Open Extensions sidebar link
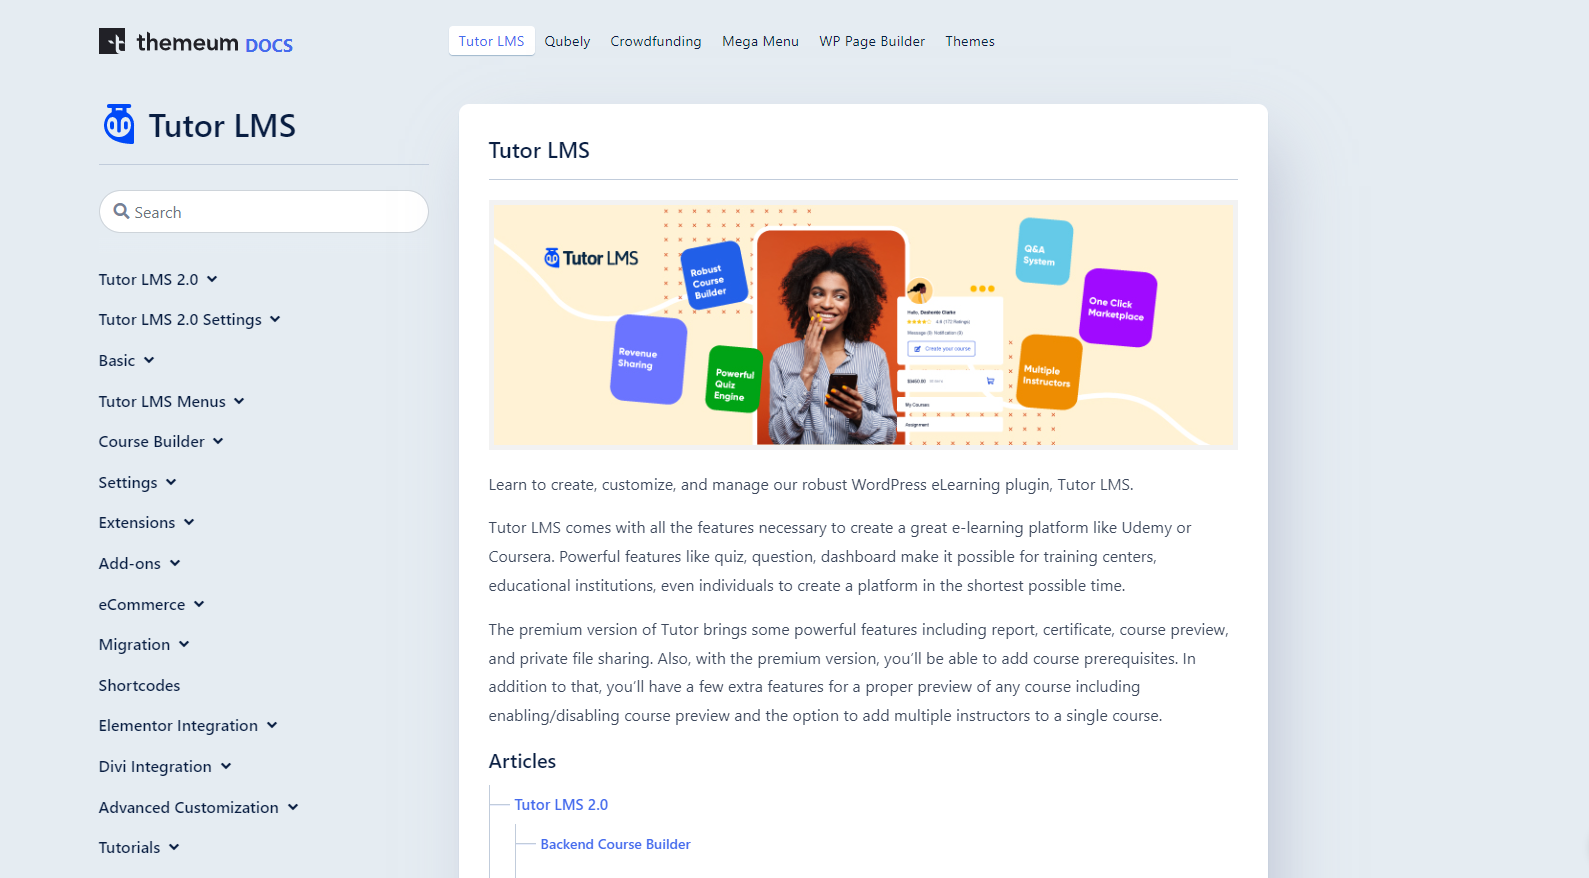Screen dimensions: 1589x878 point(137,522)
